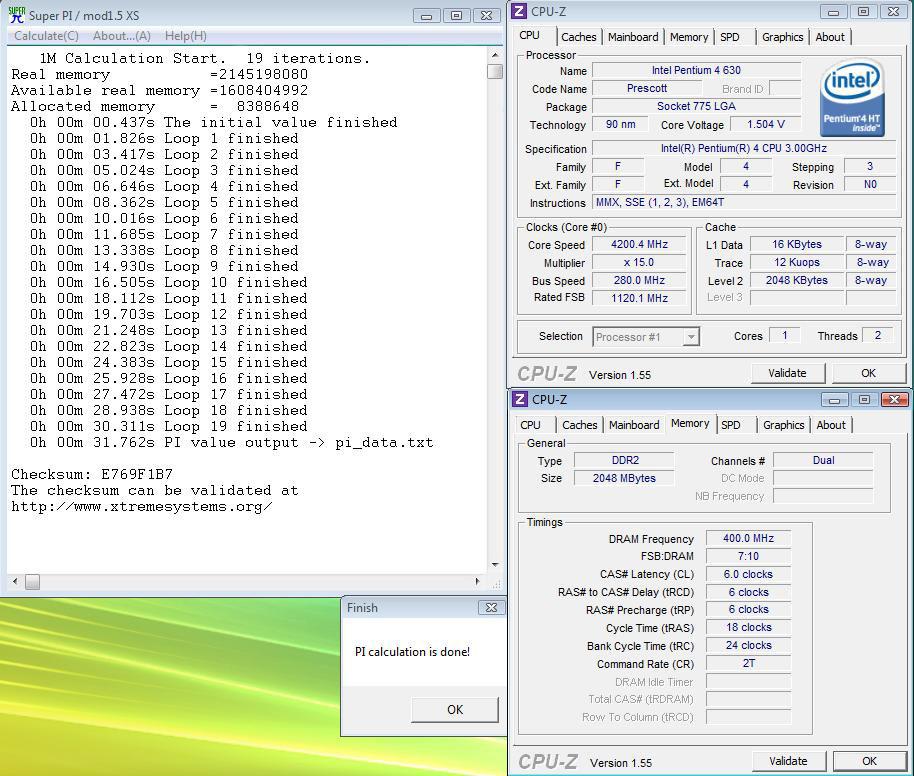This screenshot has width=914, height=776.
Task: Close the Finish dialog with X
Action: [x=491, y=608]
